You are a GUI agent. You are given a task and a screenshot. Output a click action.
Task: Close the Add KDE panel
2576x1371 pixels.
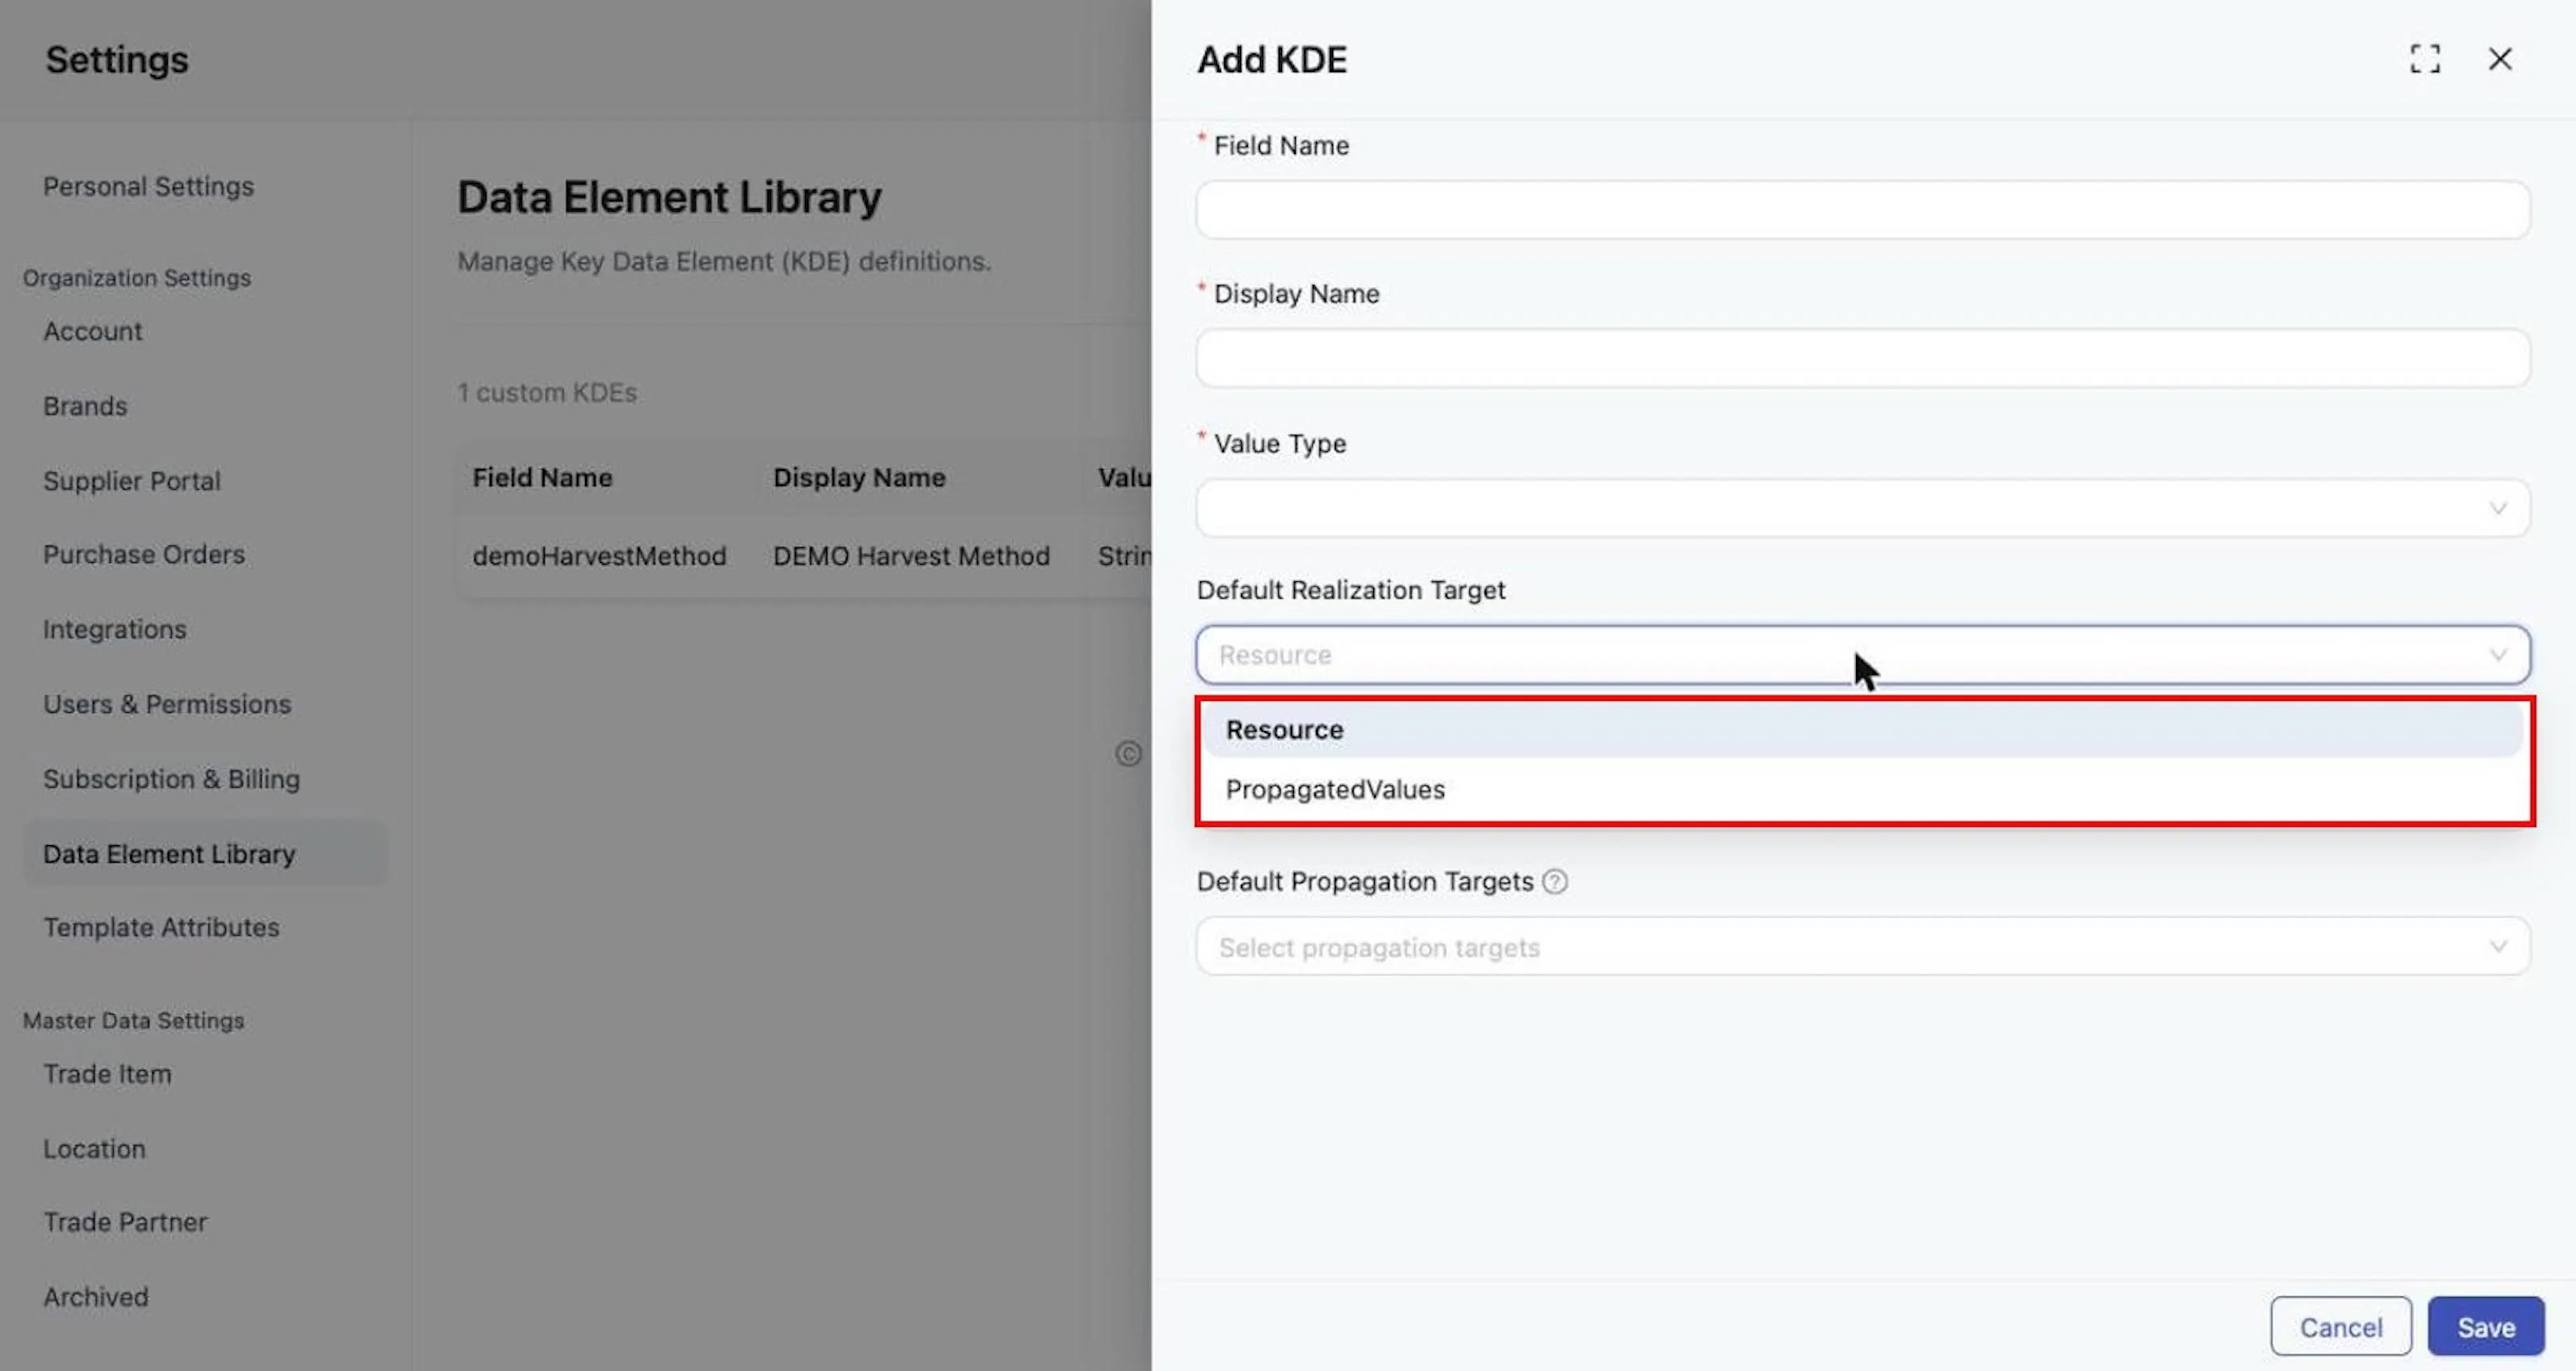pyautogui.click(x=2499, y=59)
